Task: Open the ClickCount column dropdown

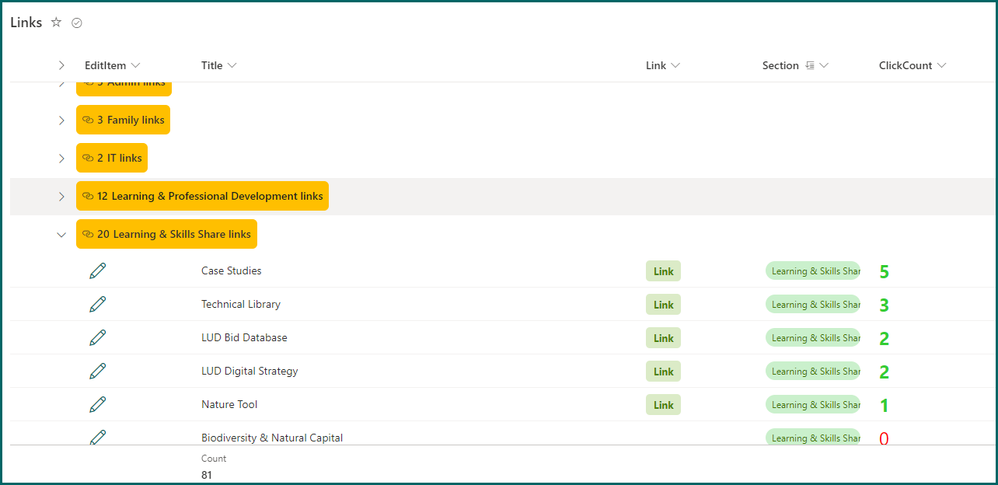Action: [x=941, y=66]
